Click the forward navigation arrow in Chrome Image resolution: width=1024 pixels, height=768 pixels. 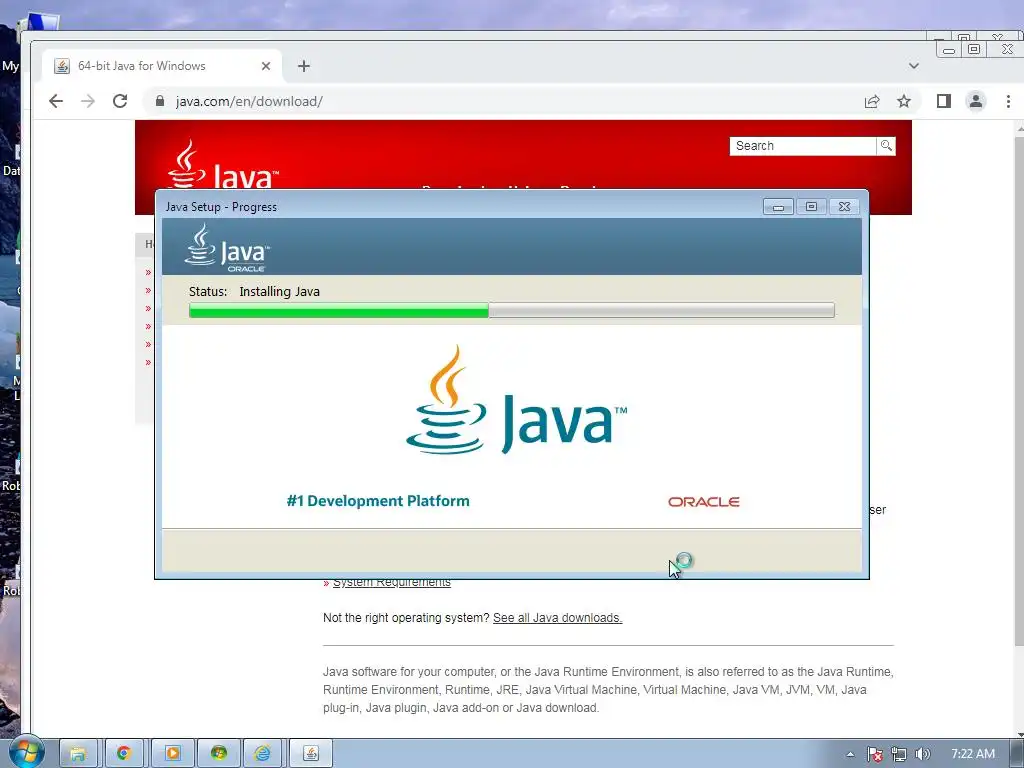click(88, 101)
